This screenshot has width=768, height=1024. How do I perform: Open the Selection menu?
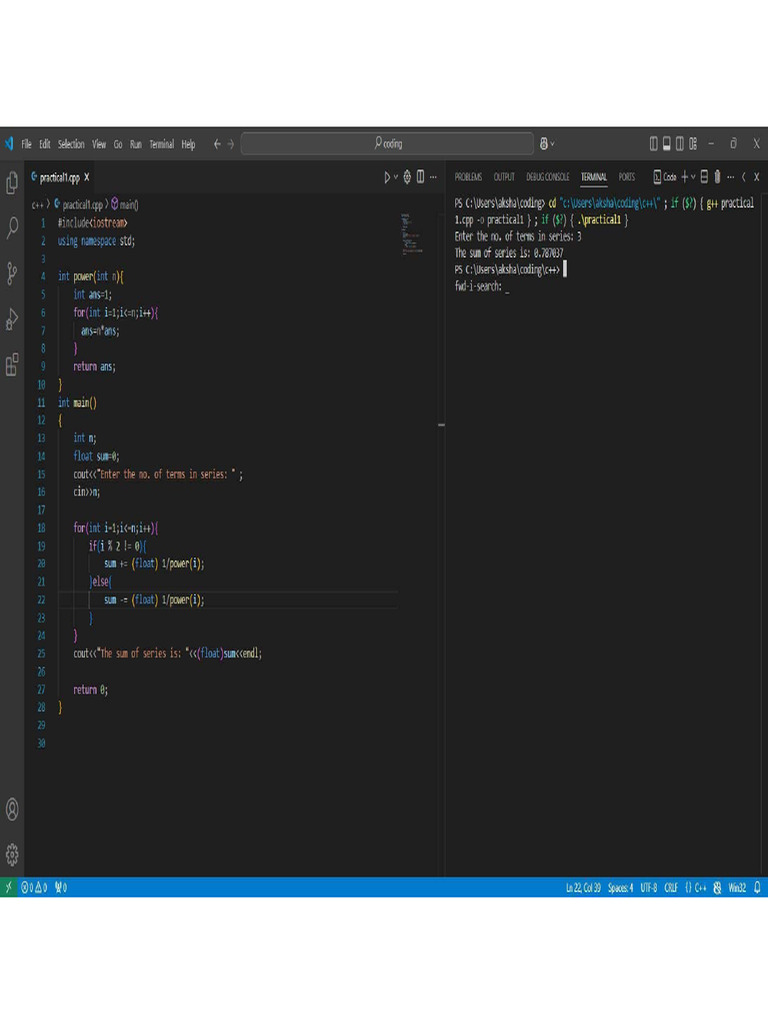[71, 144]
